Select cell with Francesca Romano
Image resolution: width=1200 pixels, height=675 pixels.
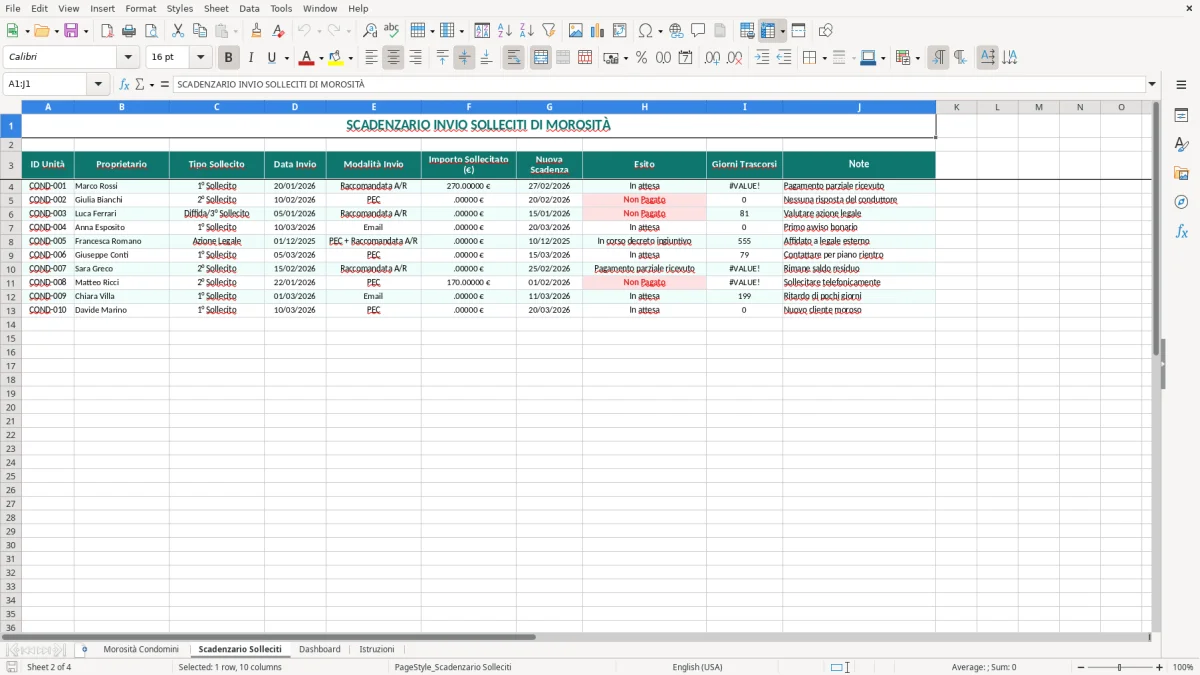coord(122,241)
